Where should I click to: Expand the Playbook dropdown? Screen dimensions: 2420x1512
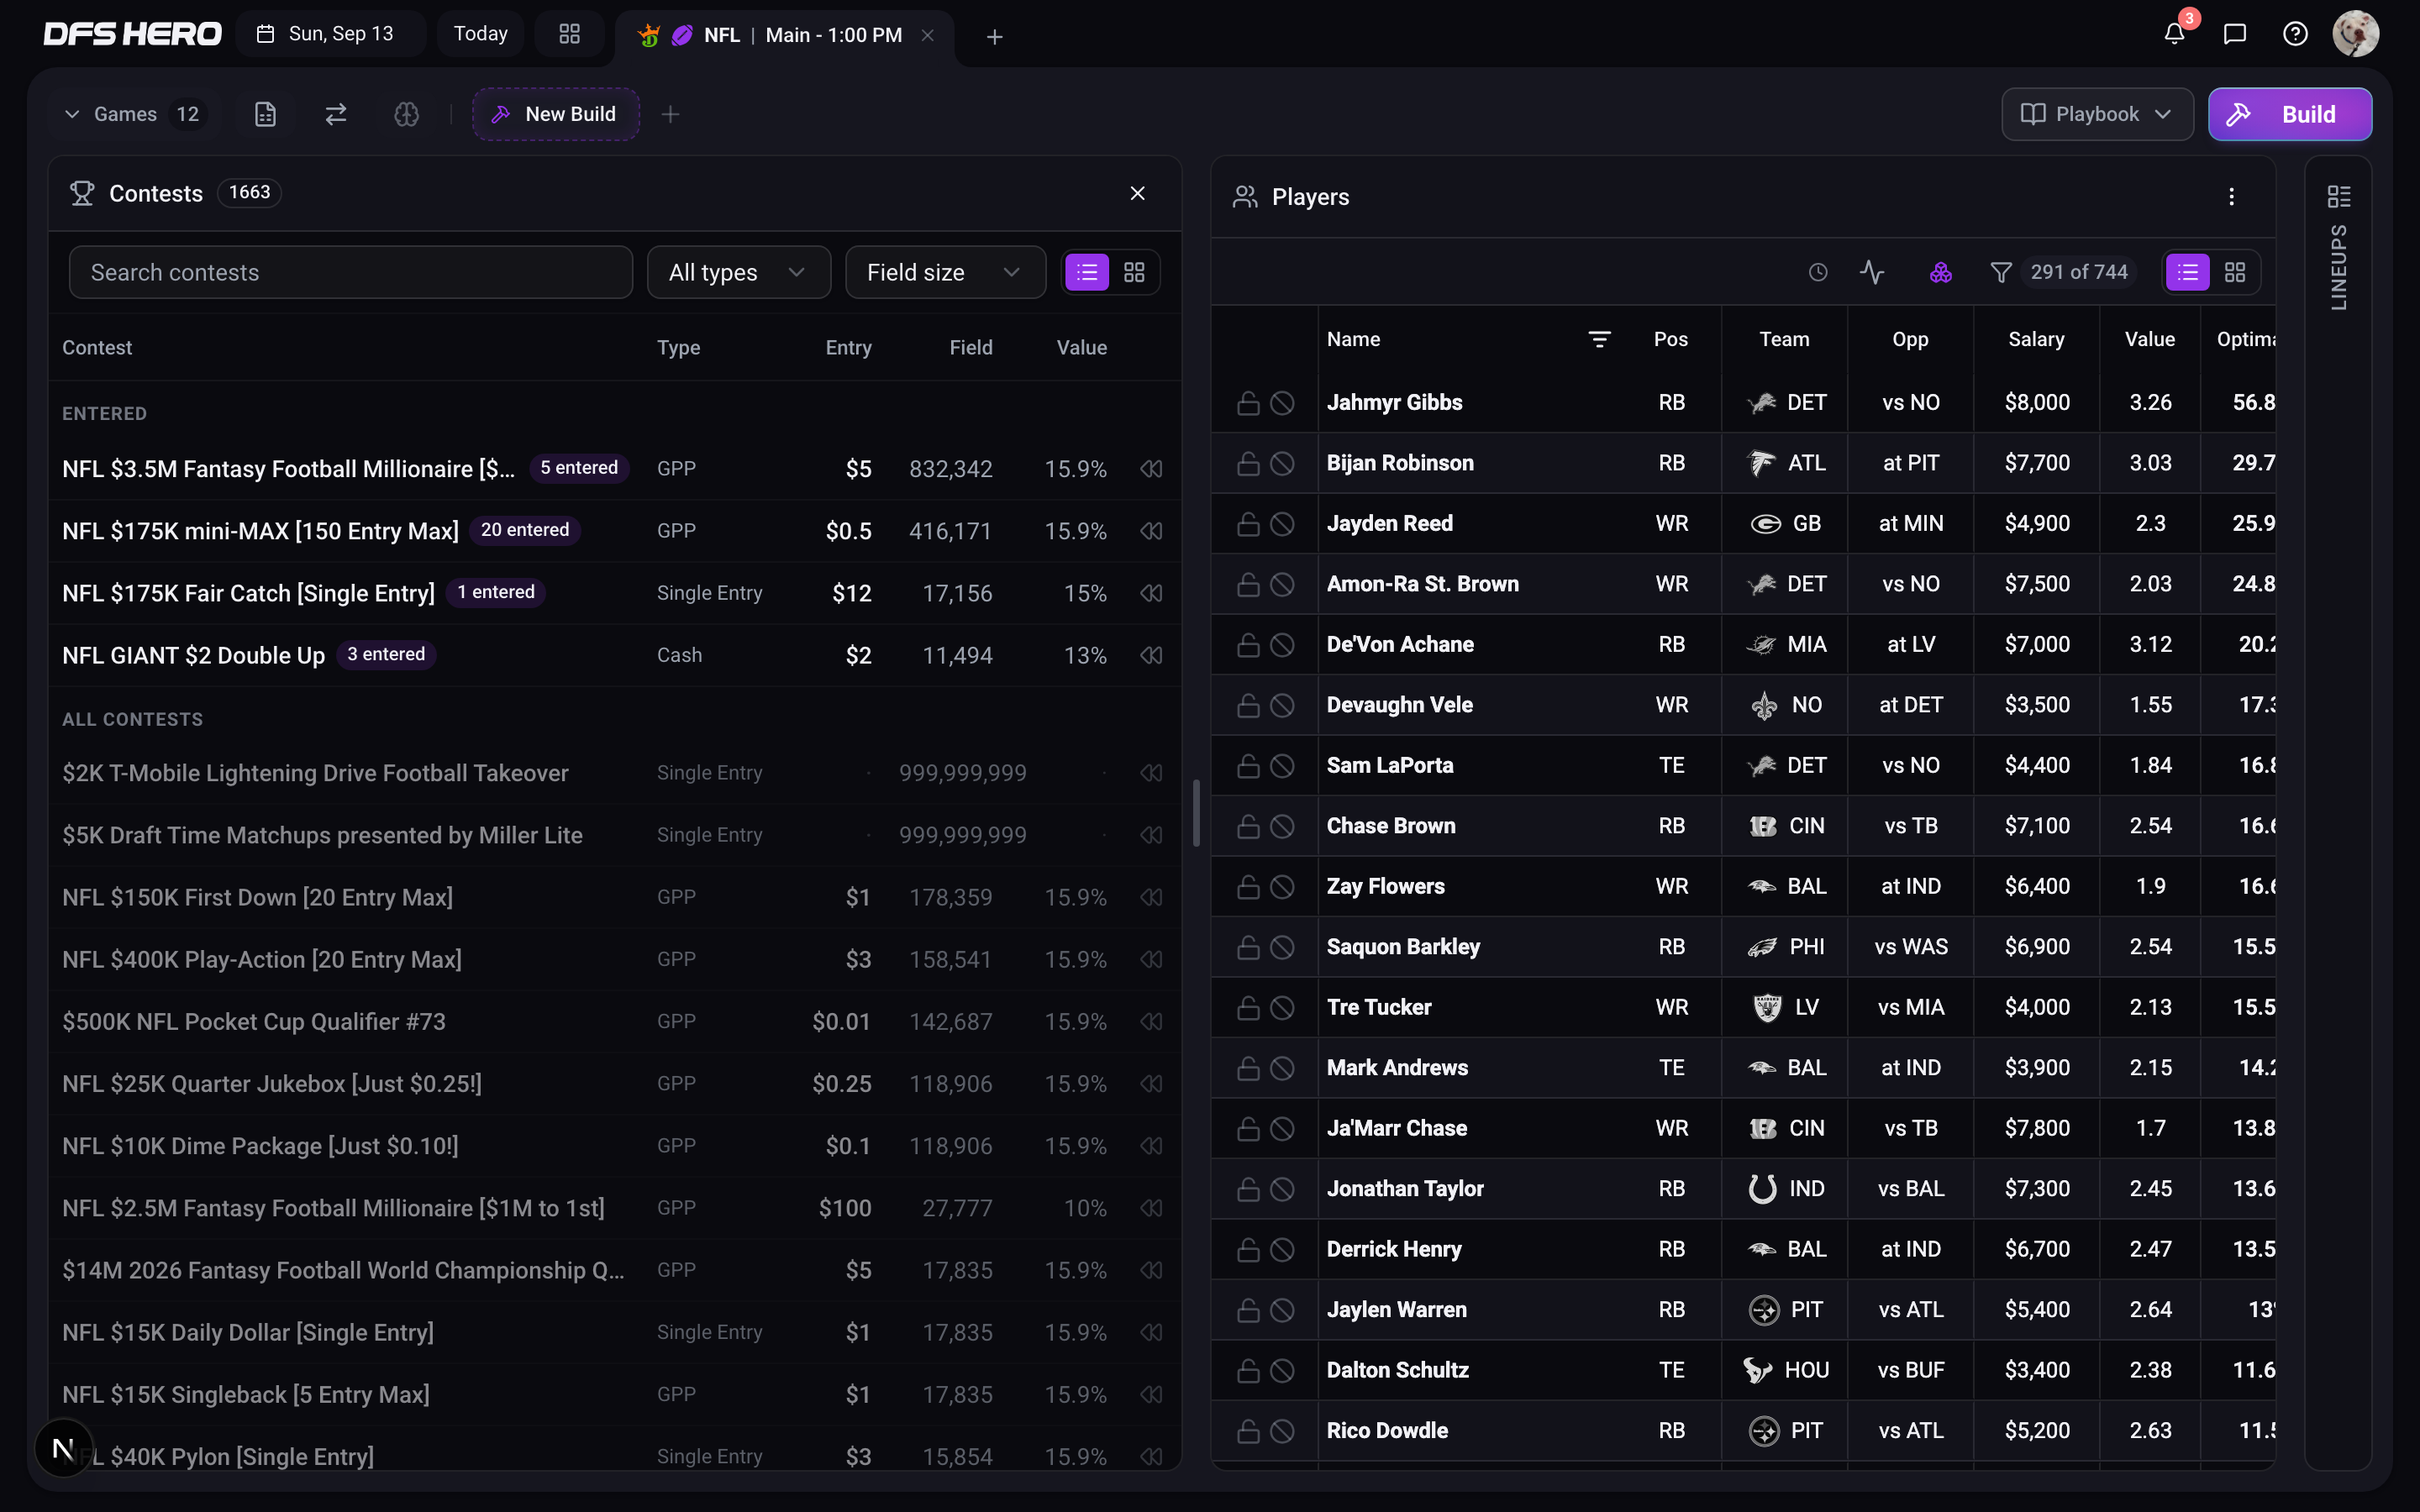2097,114
